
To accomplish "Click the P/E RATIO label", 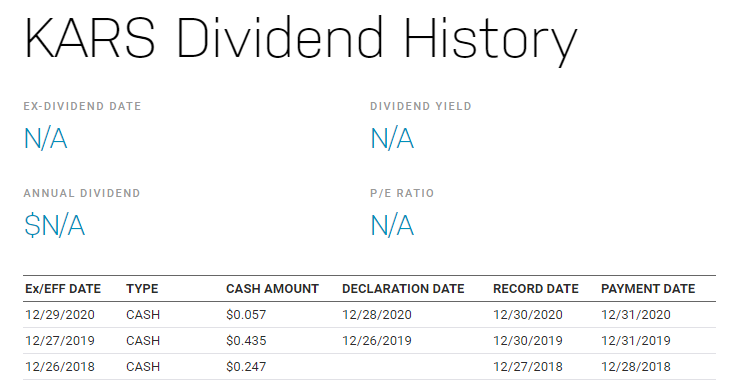I will tap(402, 193).
